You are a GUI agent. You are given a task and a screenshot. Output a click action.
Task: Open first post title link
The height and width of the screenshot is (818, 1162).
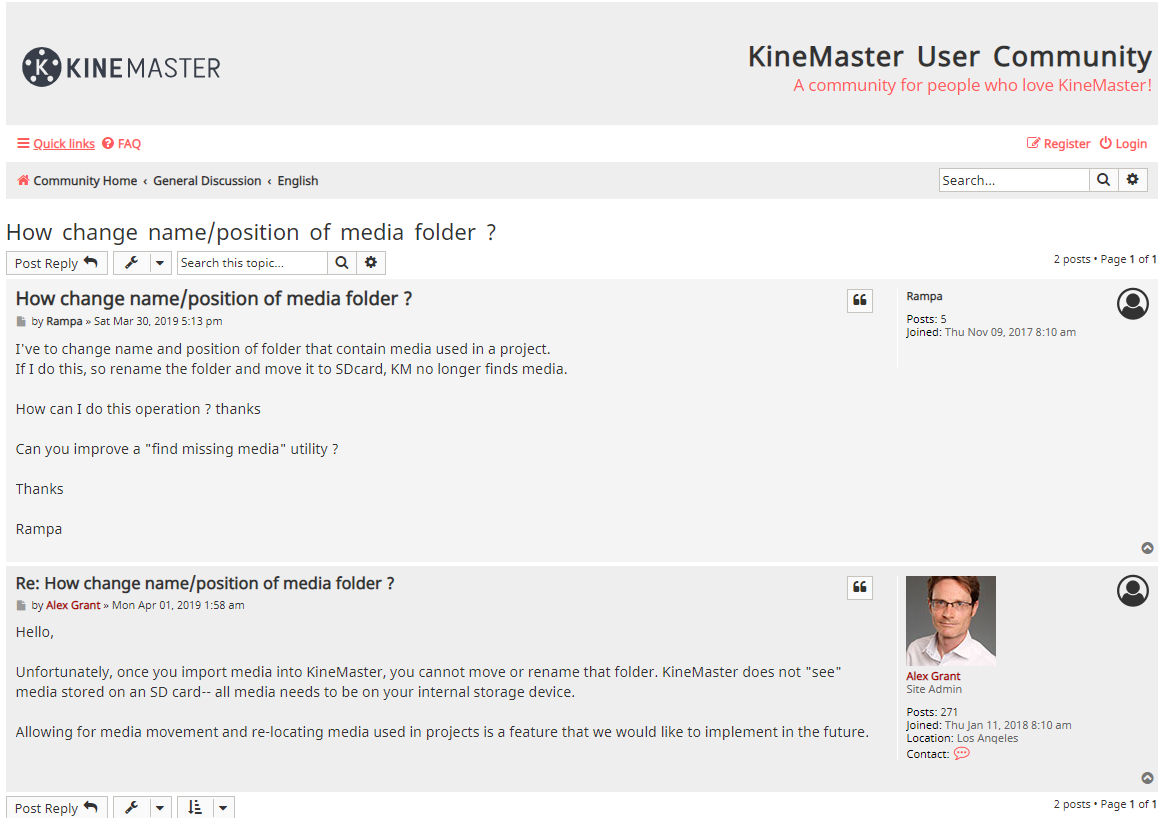(x=213, y=299)
